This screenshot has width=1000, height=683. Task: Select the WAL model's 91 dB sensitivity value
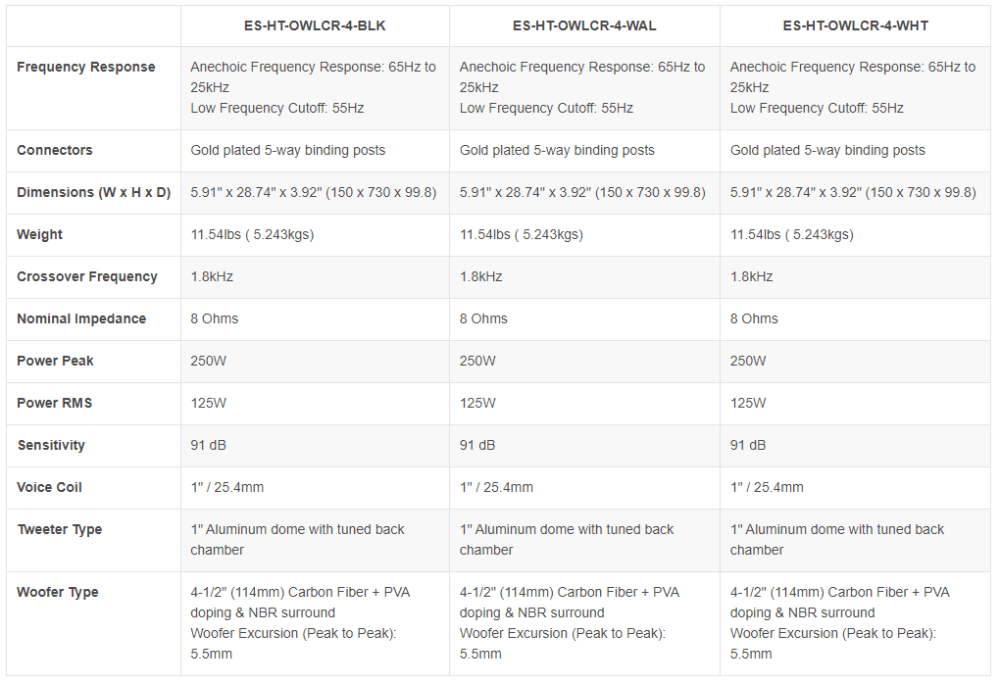coord(478,445)
